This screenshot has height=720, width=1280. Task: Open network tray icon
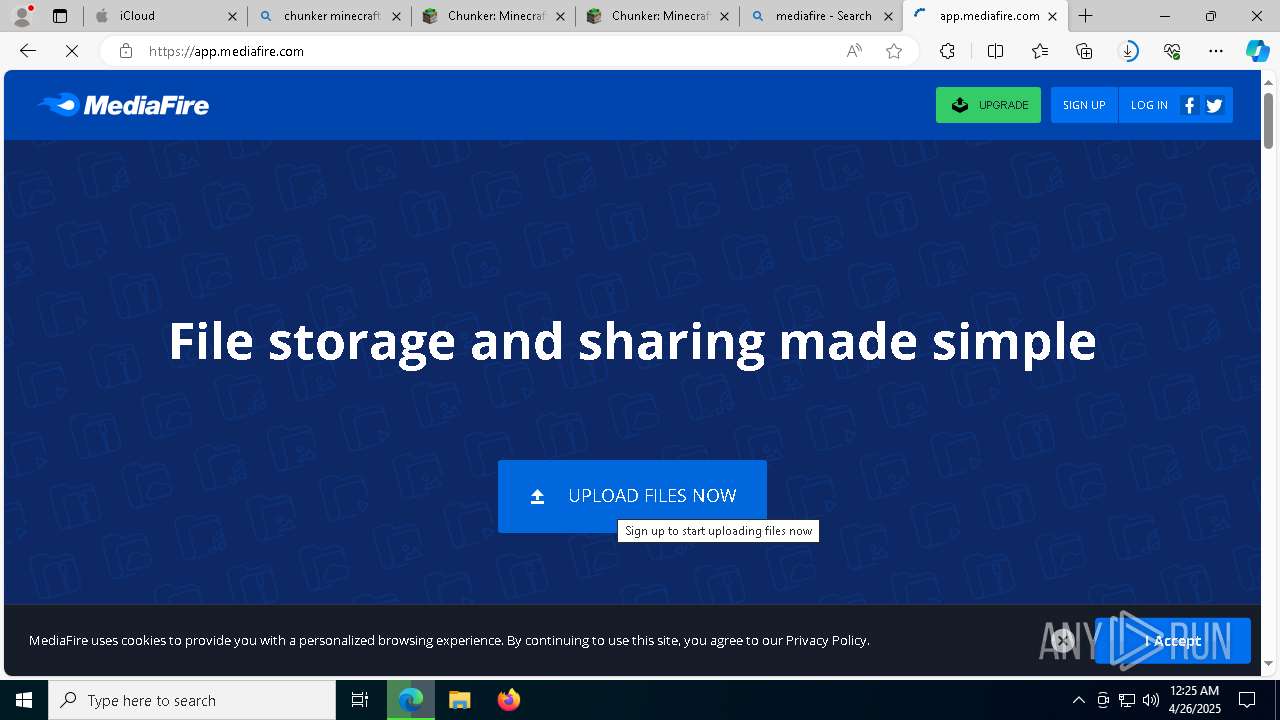pyautogui.click(x=1127, y=700)
